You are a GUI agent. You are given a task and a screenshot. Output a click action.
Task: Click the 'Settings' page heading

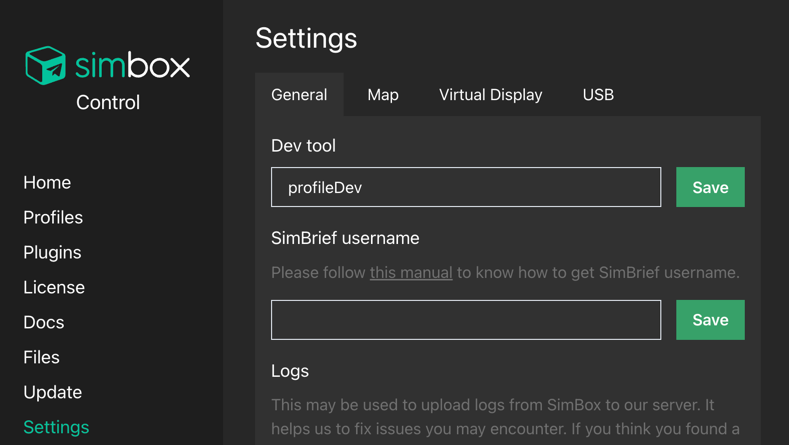pyautogui.click(x=306, y=38)
